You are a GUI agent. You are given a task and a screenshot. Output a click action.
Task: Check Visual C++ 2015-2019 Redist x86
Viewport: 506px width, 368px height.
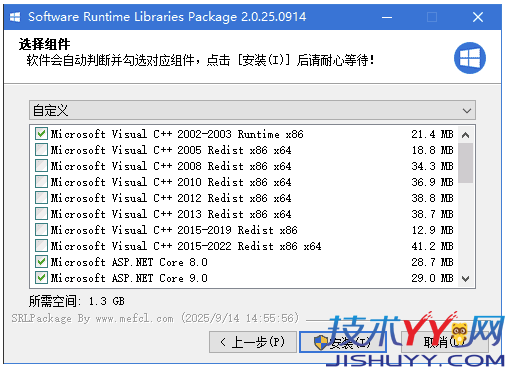41,230
